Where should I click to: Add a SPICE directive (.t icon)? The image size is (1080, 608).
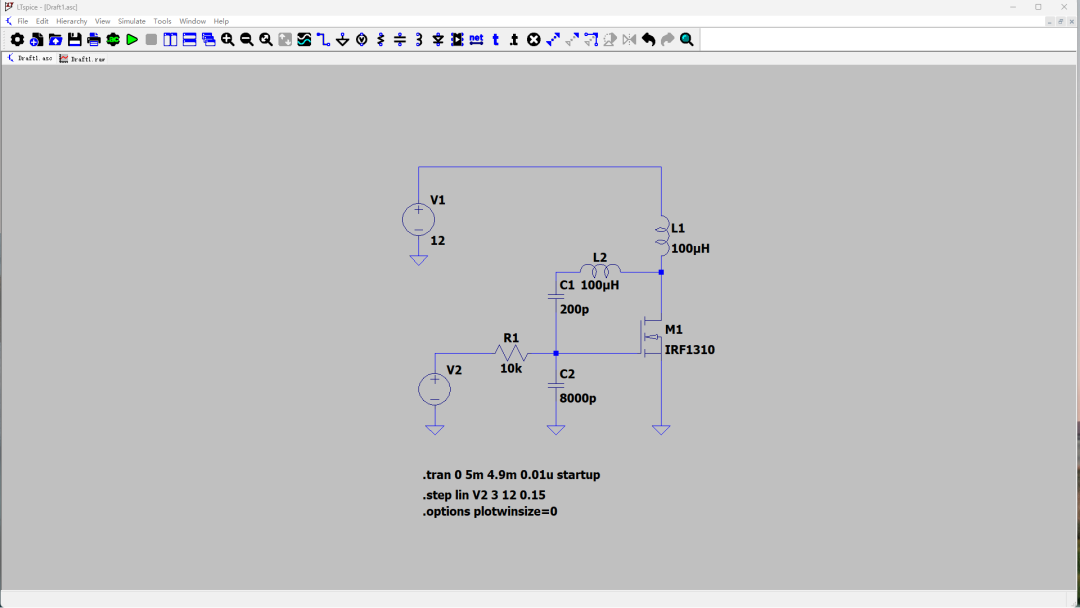coord(514,40)
